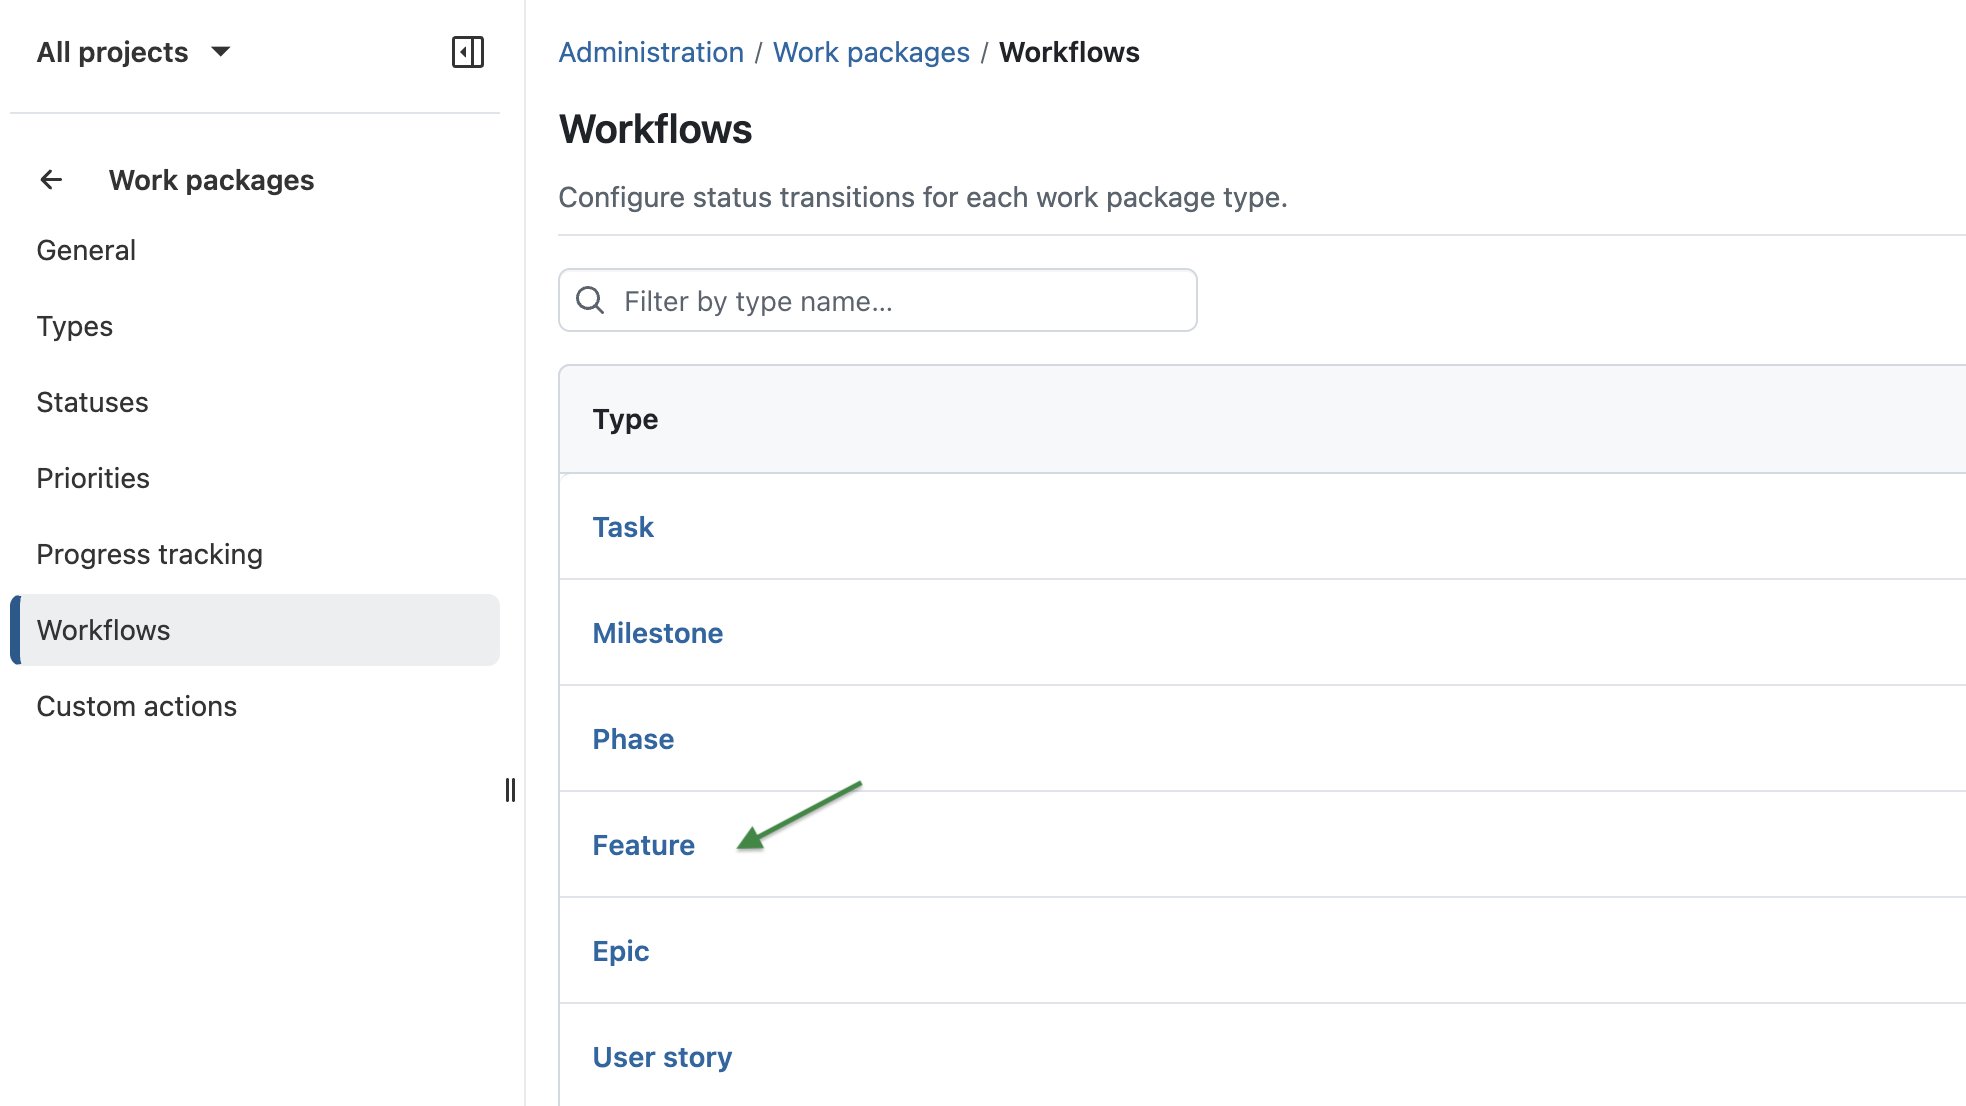The image size is (1966, 1106).
Task: Open Progress tracking settings
Action: (149, 554)
